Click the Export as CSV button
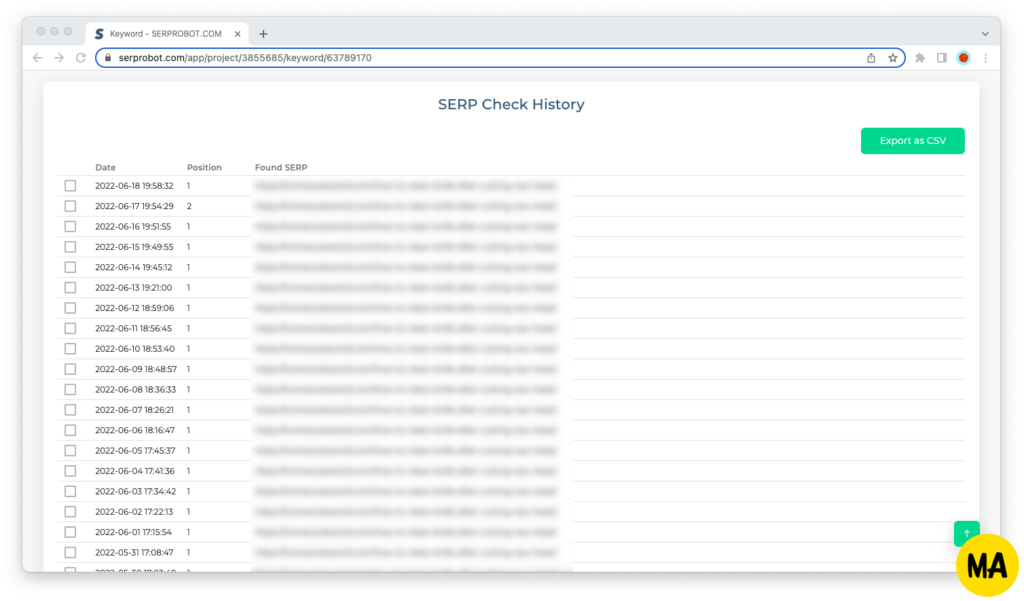This screenshot has width=1024, height=601. click(x=912, y=141)
